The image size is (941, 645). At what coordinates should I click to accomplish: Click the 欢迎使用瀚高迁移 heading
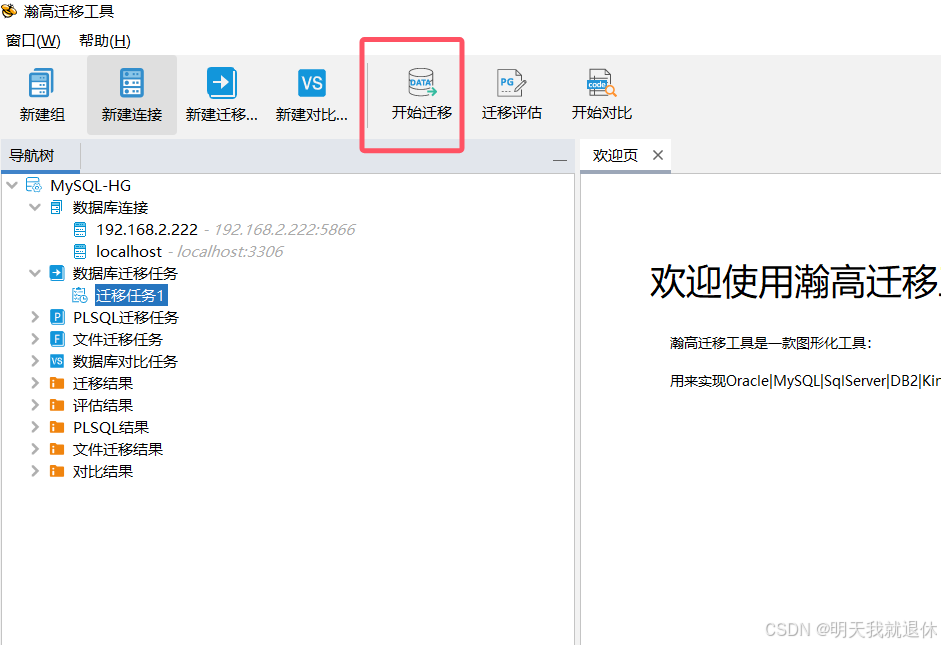point(795,281)
